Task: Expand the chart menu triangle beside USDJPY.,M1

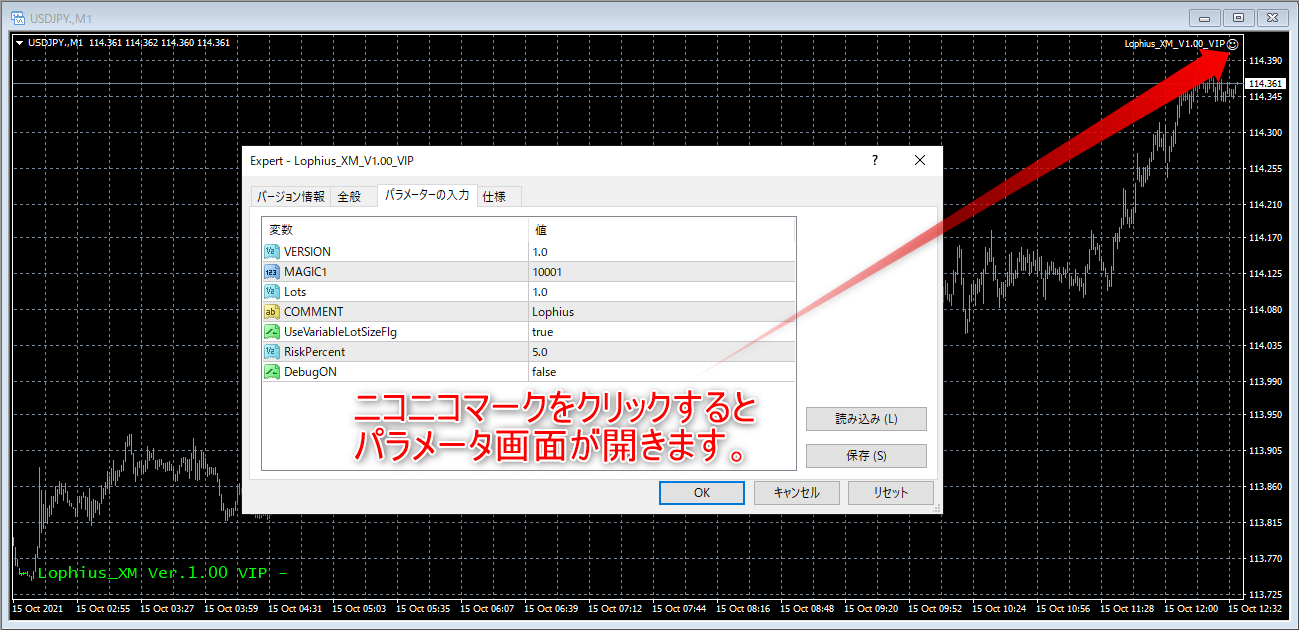Action: click(19, 43)
